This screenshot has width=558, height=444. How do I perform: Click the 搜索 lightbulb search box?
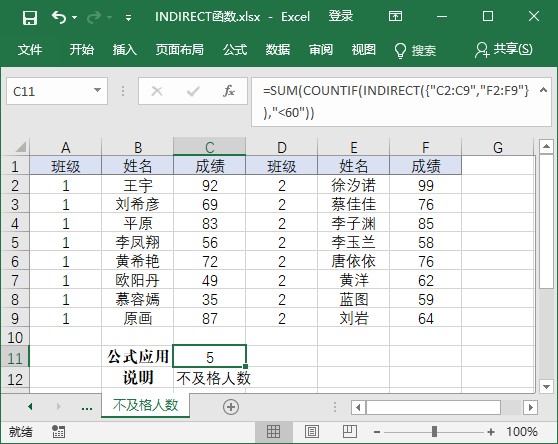pyautogui.click(x=415, y=50)
